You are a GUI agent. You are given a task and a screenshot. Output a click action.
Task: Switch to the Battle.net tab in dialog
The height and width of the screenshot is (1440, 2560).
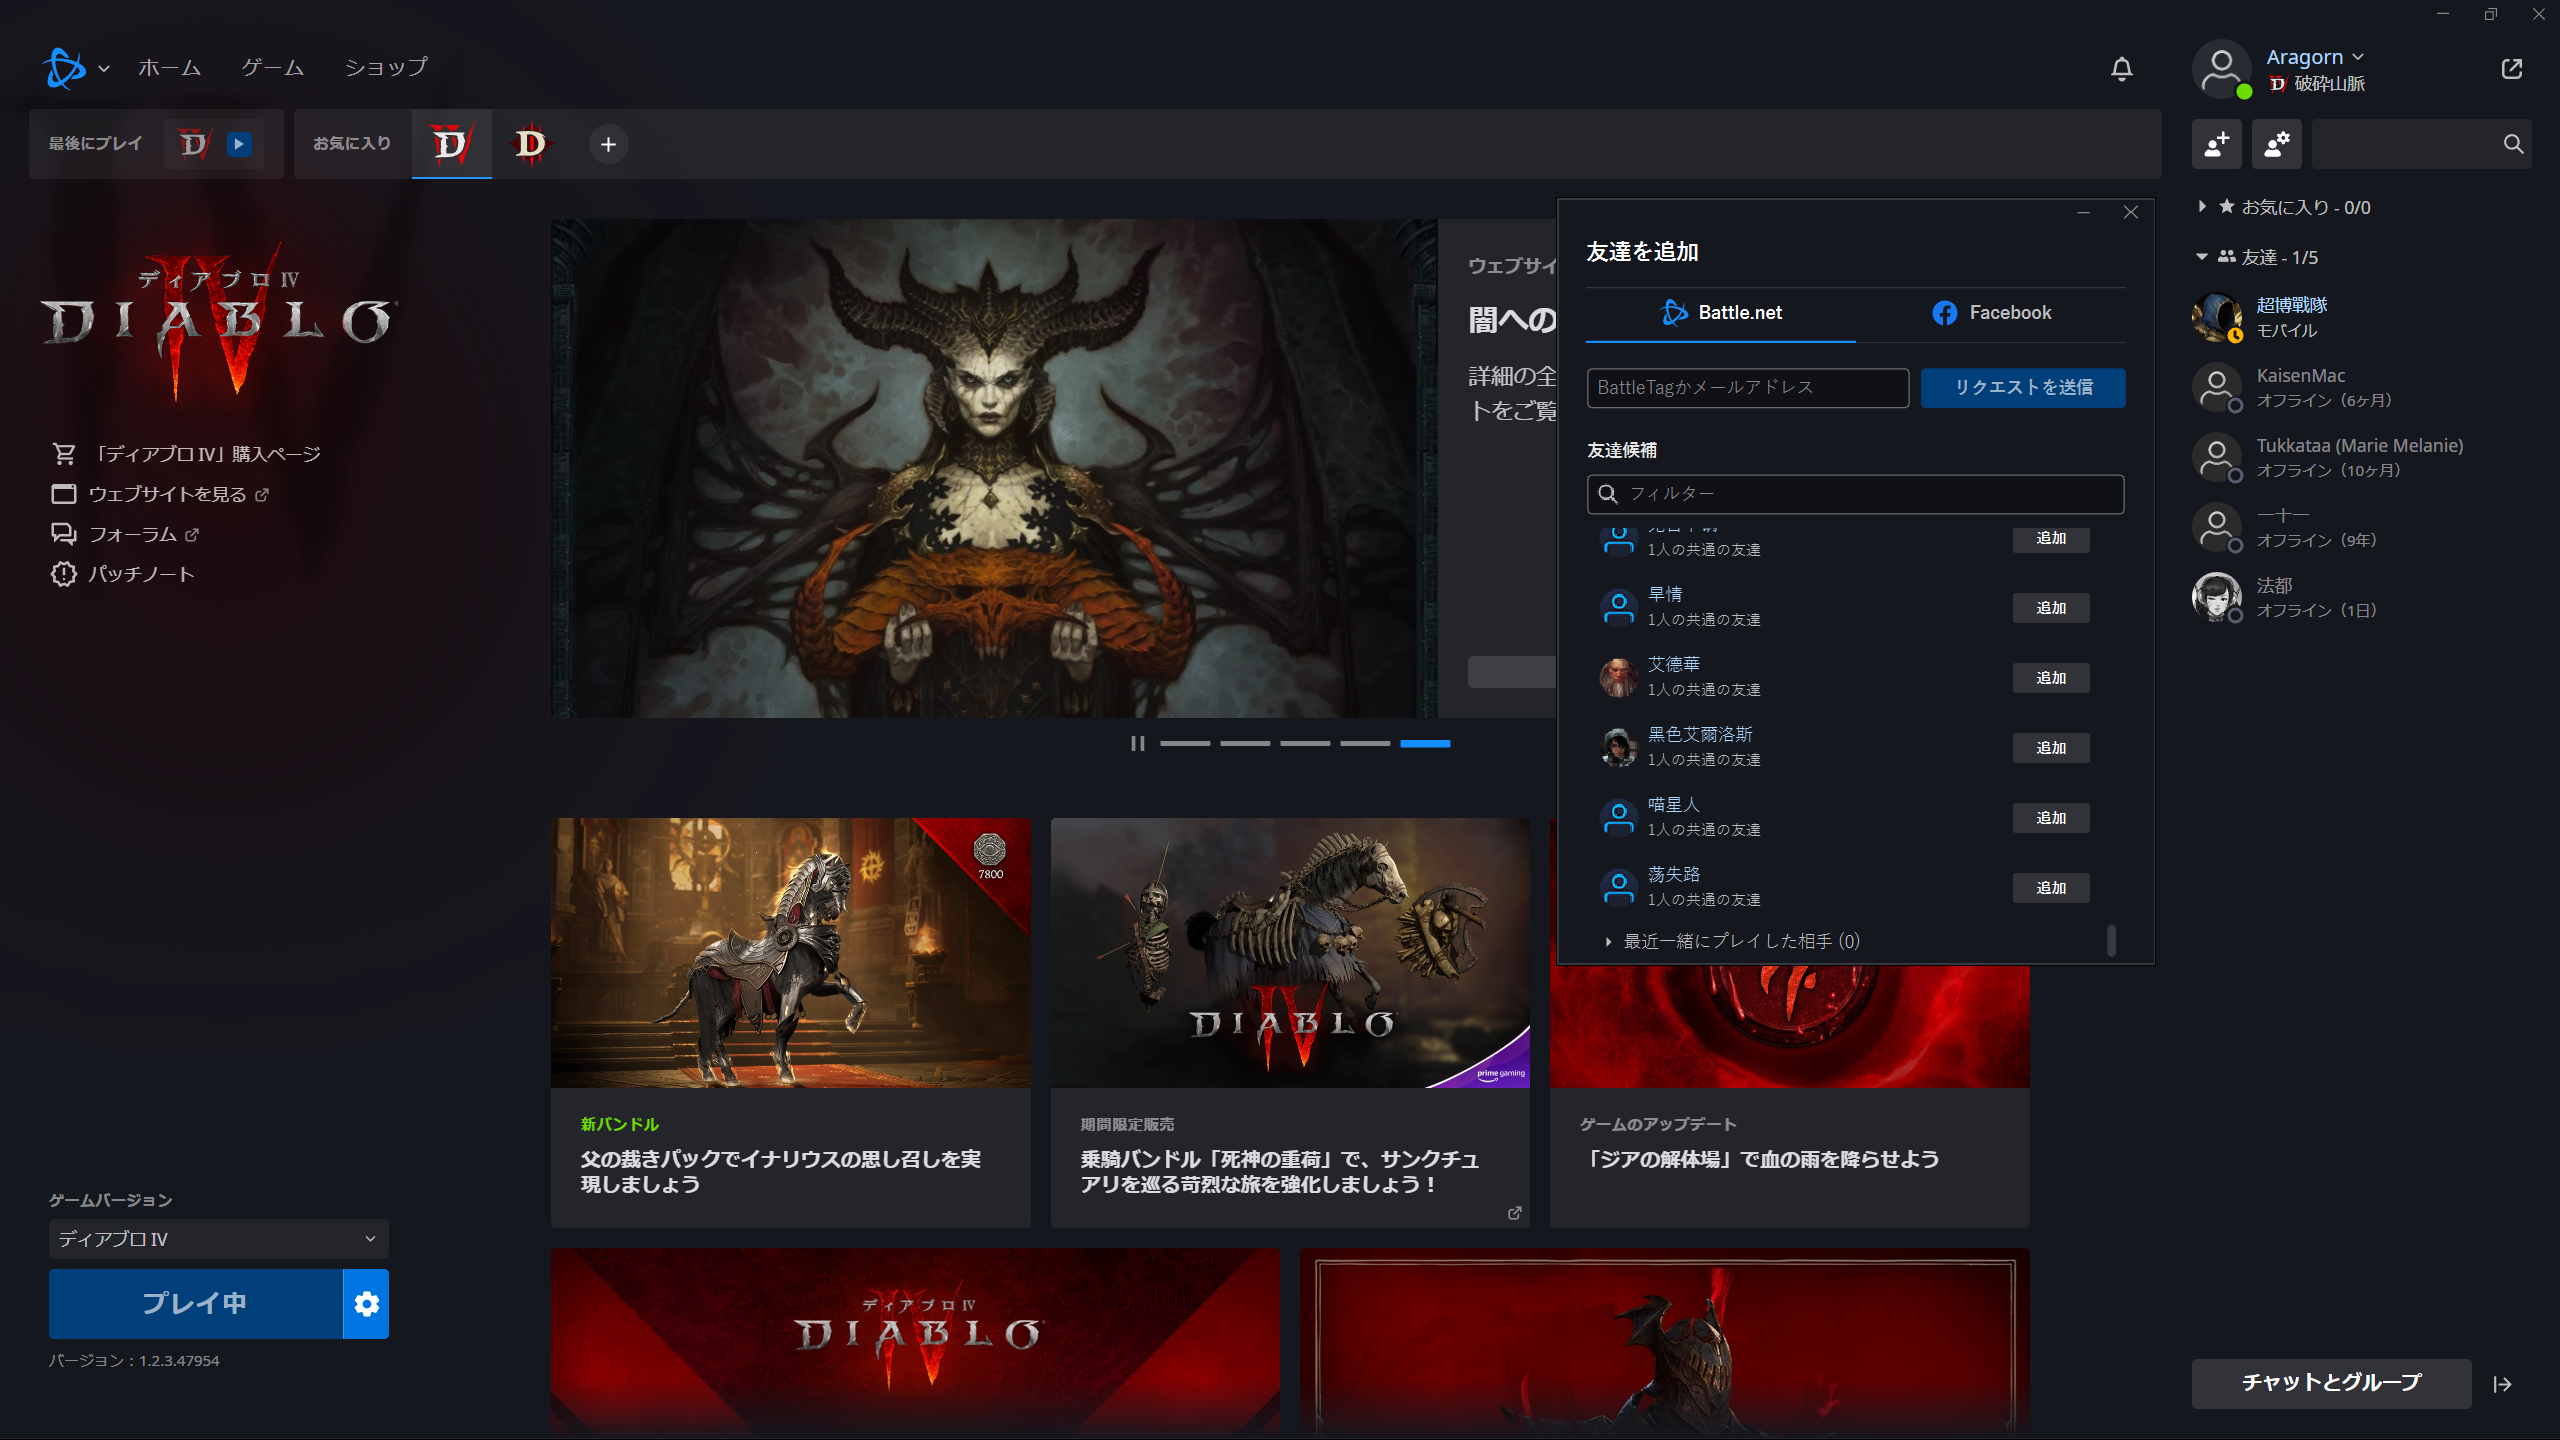[x=1721, y=313]
